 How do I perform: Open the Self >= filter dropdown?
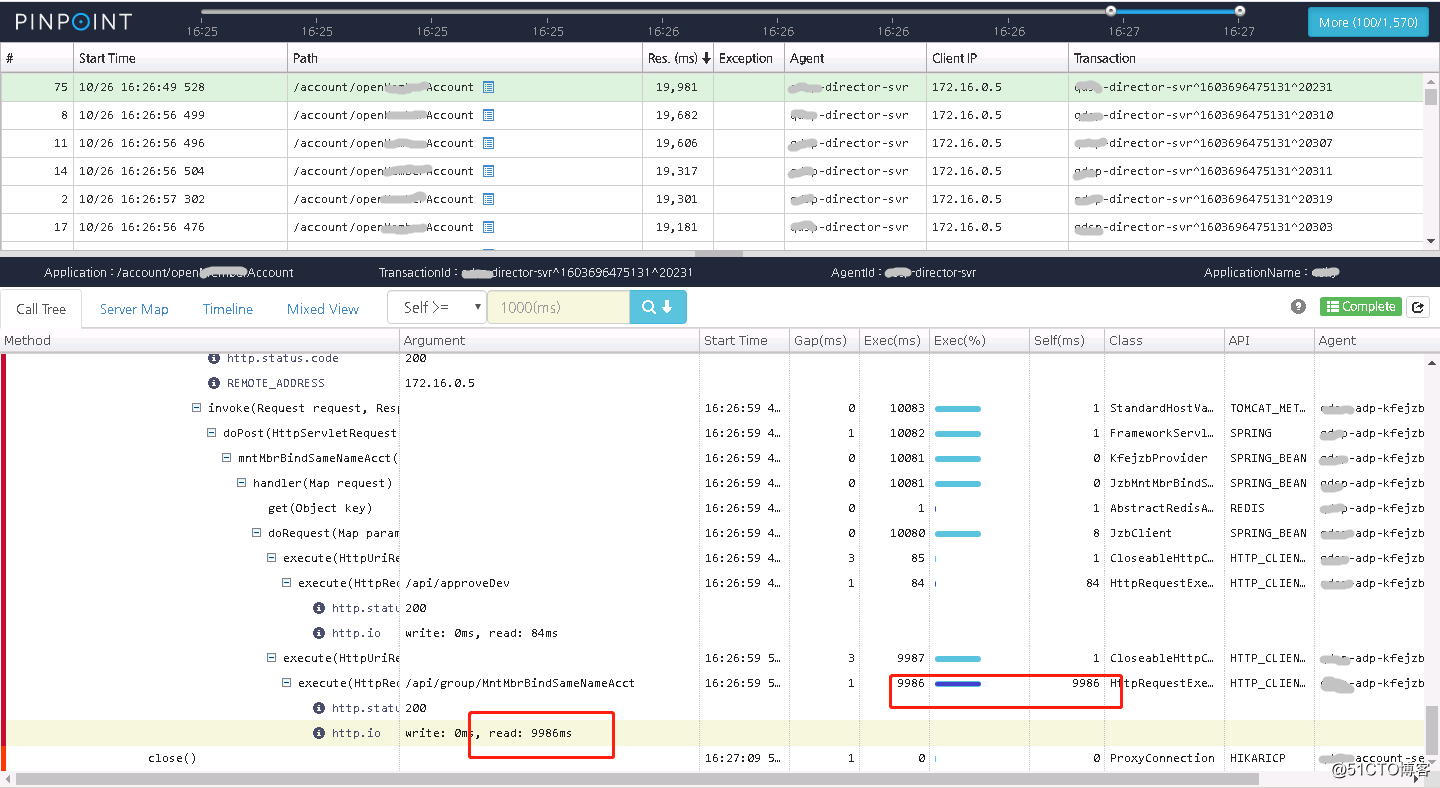click(437, 307)
